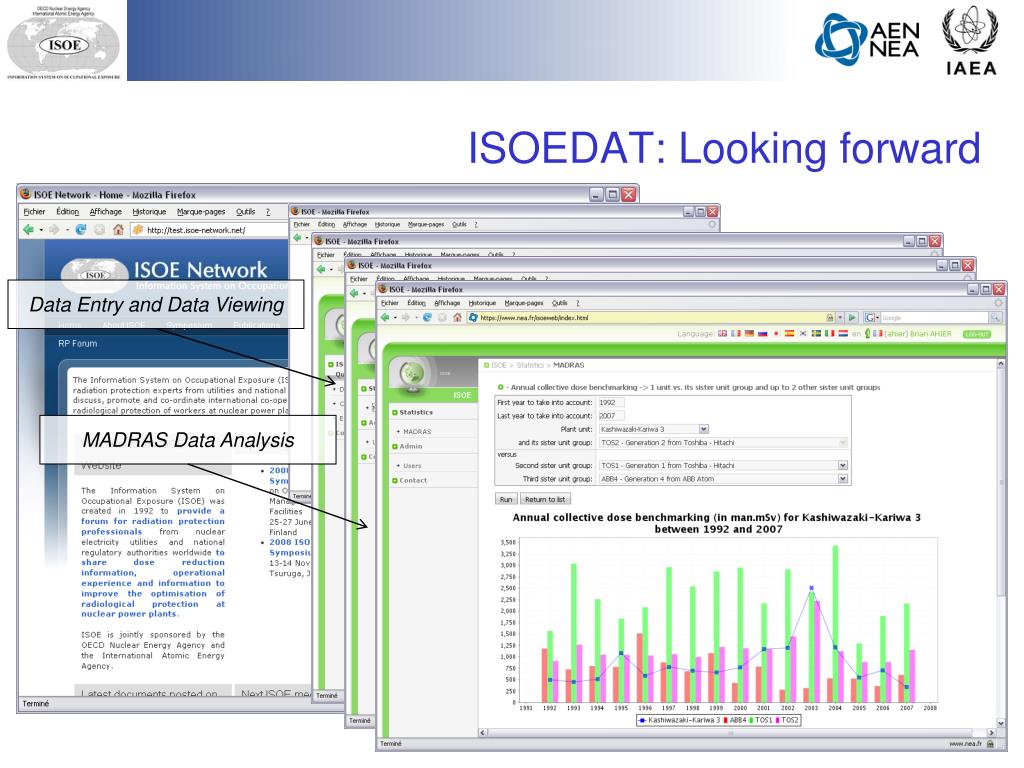Click the stop-loading icon in the MADRAS Firefox window
This screenshot has width=1024, height=768.
pyautogui.click(x=442, y=317)
